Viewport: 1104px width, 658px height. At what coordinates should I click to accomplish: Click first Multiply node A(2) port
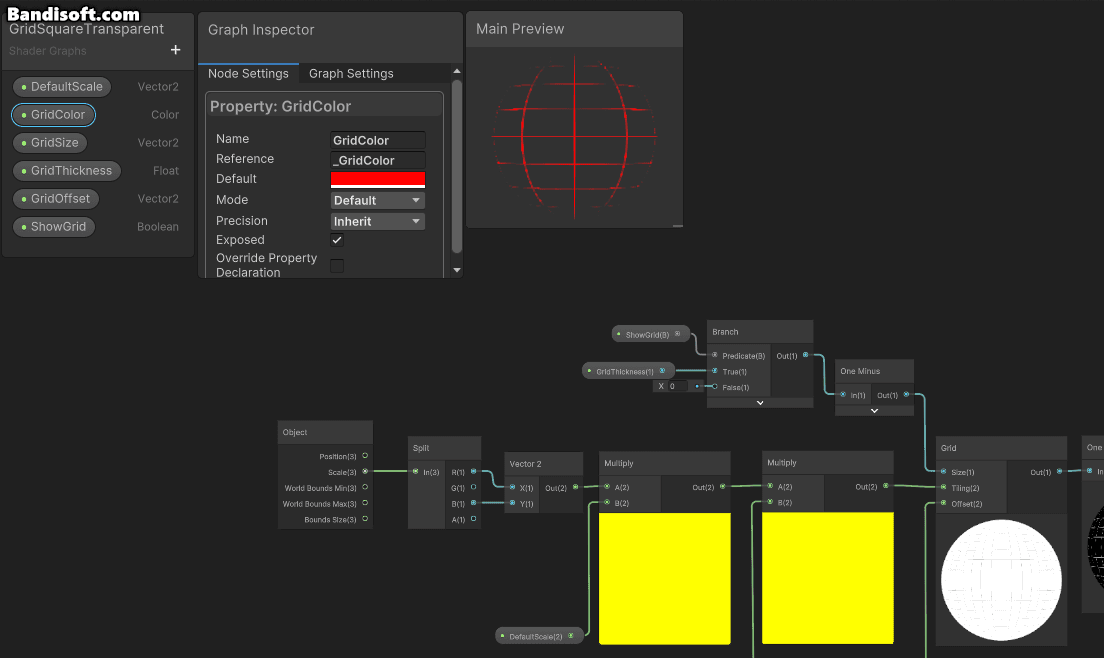pyautogui.click(x=607, y=486)
